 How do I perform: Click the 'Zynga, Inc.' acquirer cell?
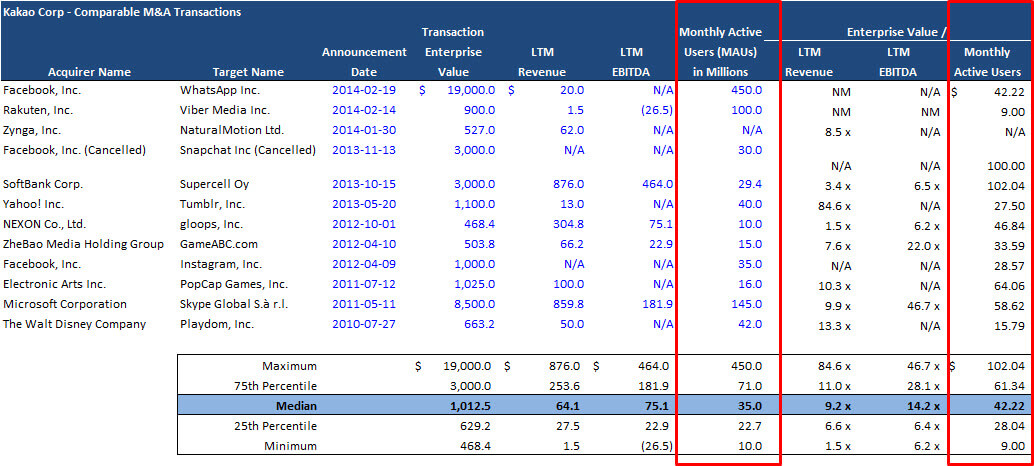[30, 131]
